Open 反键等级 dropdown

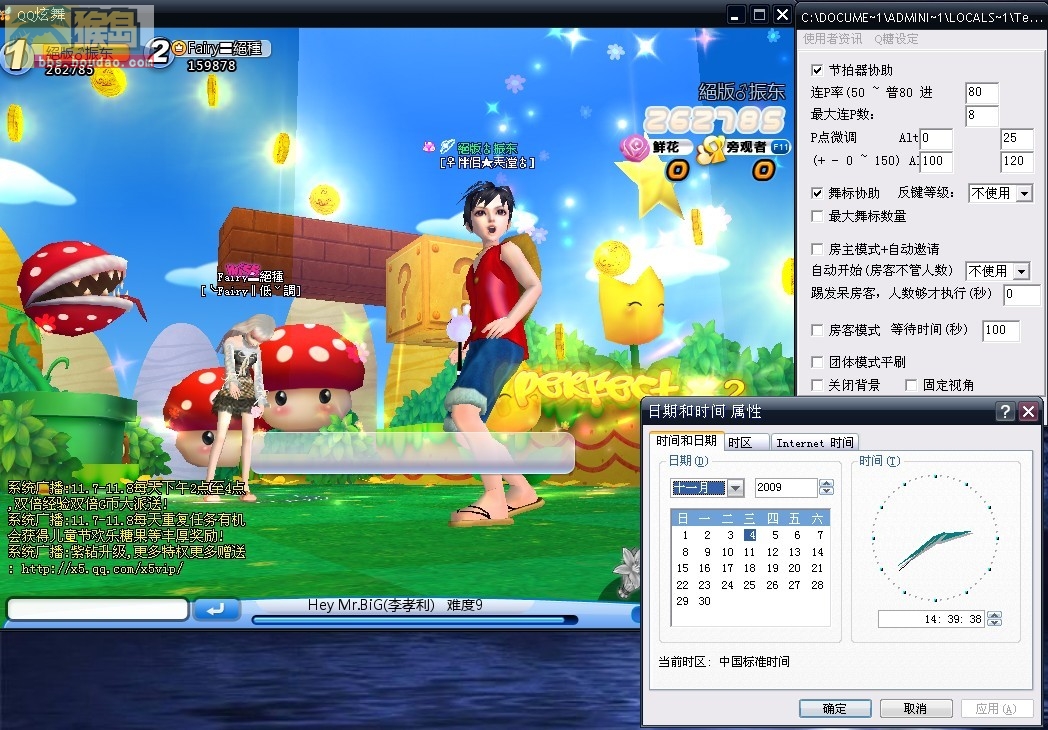(x=1025, y=194)
